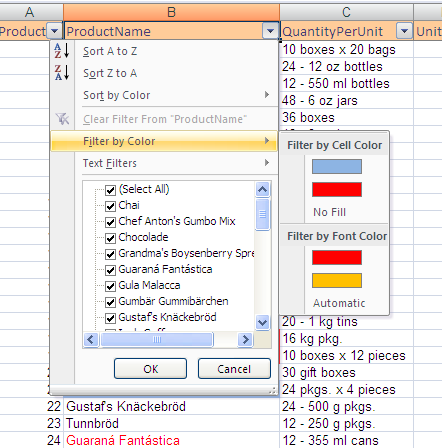
Task: Click the vertical scrollbar thumb in list
Action: (263, 214)
